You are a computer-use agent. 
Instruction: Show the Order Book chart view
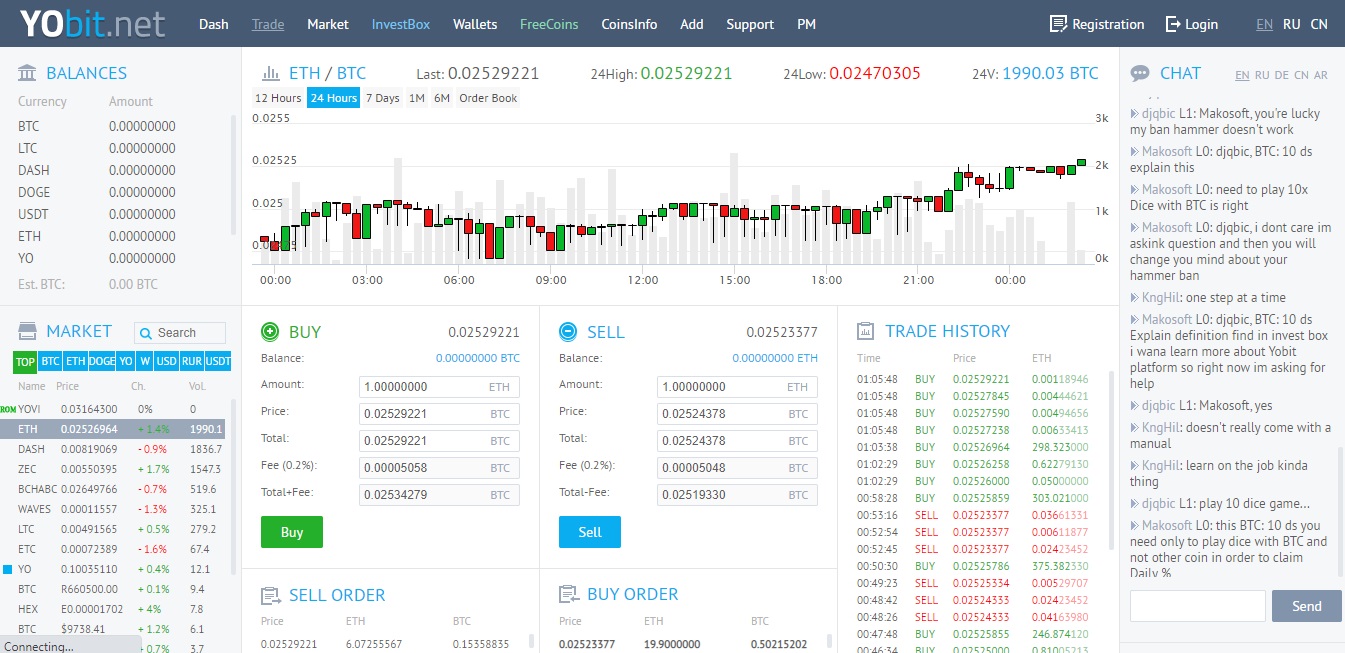point(488,98)
